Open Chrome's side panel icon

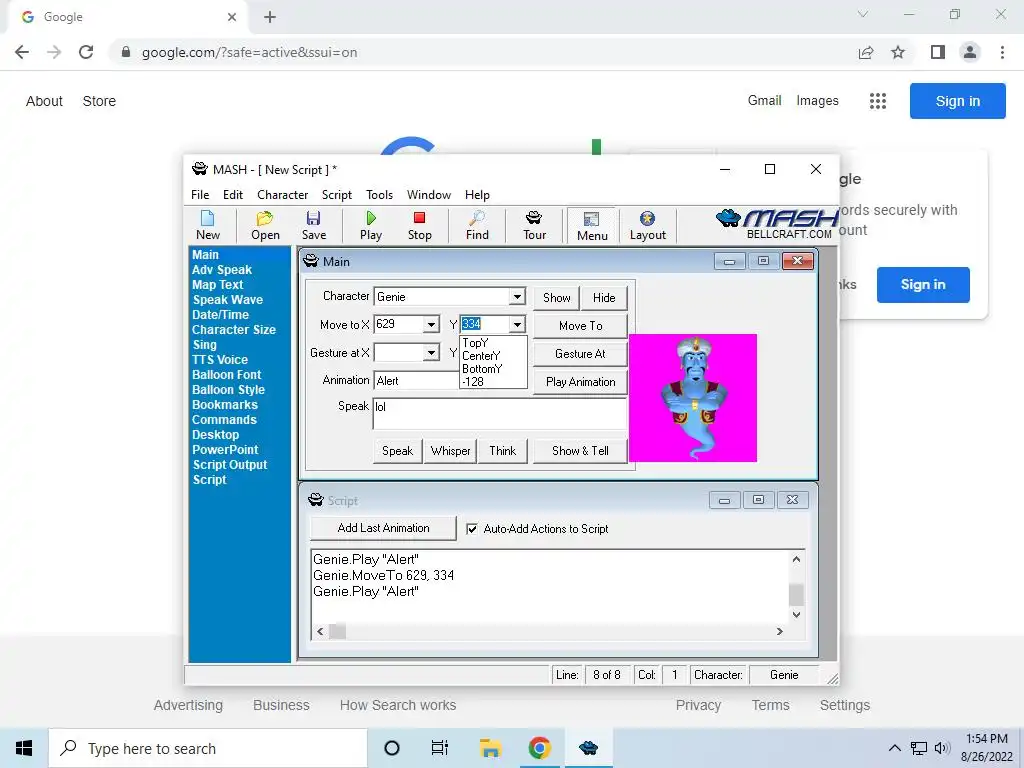[x=938, y=52]
